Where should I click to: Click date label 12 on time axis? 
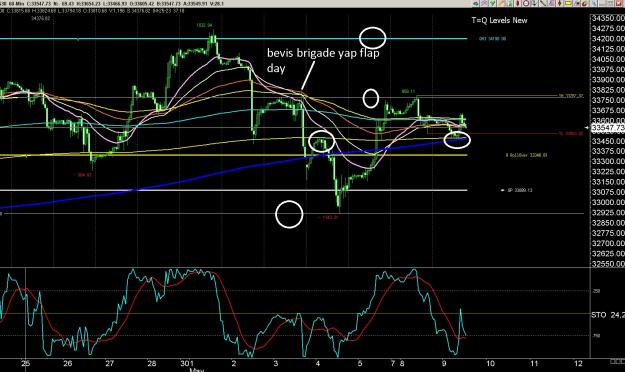pos(579,363)
